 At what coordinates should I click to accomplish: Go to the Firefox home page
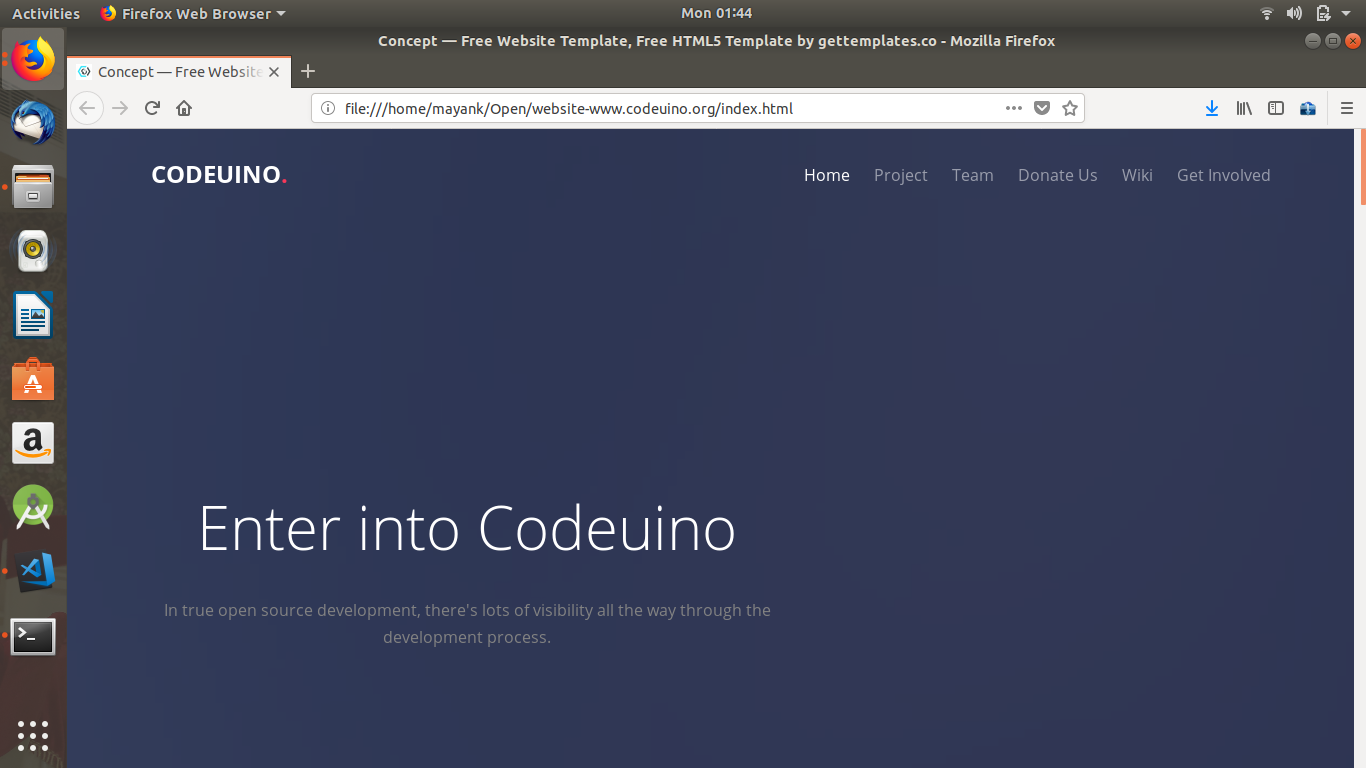pyautogui.click(x=184, y=108)
